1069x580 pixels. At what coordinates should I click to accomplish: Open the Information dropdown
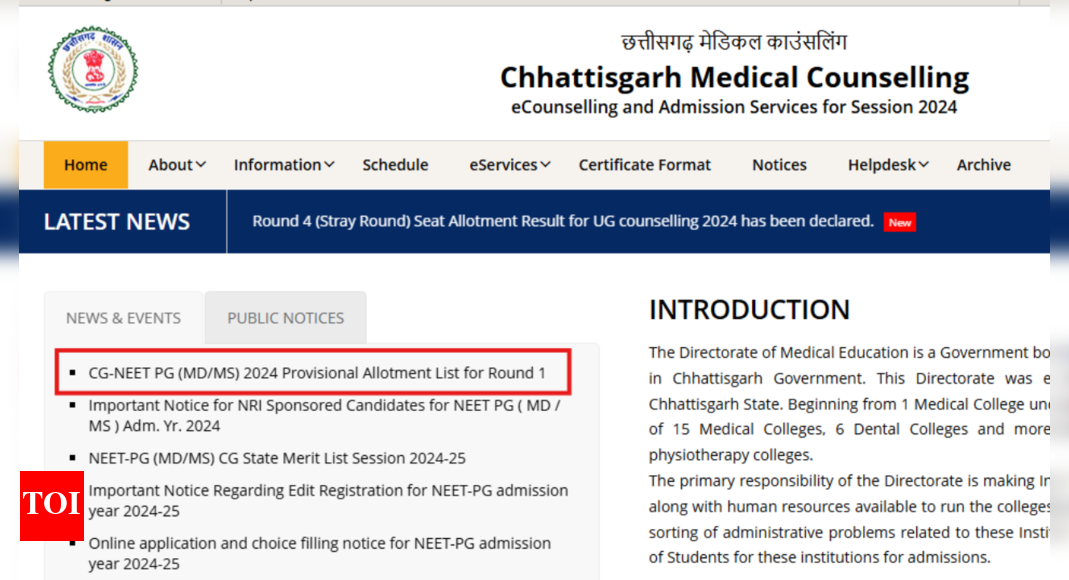(283, 165)
